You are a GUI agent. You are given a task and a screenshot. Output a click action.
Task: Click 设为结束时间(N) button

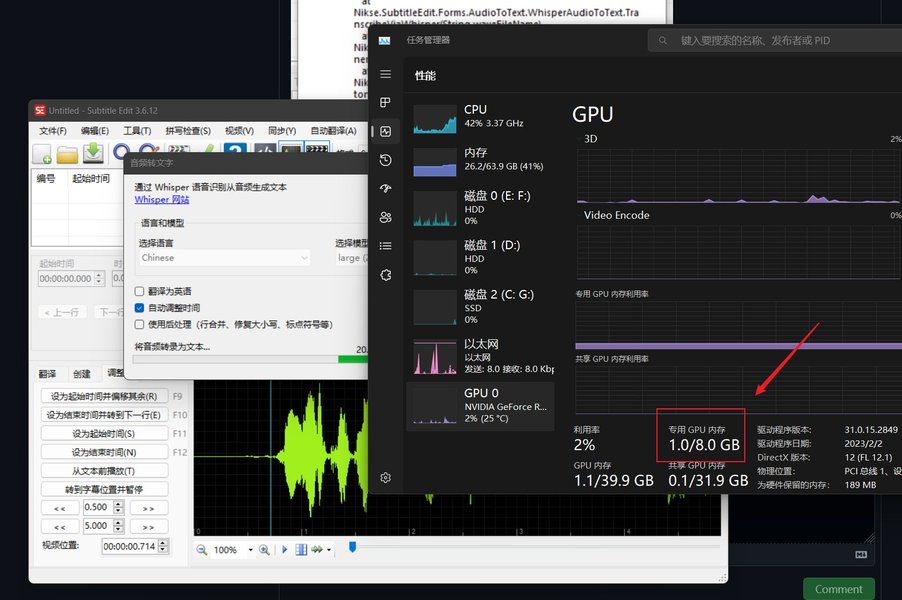pos(104,452)
